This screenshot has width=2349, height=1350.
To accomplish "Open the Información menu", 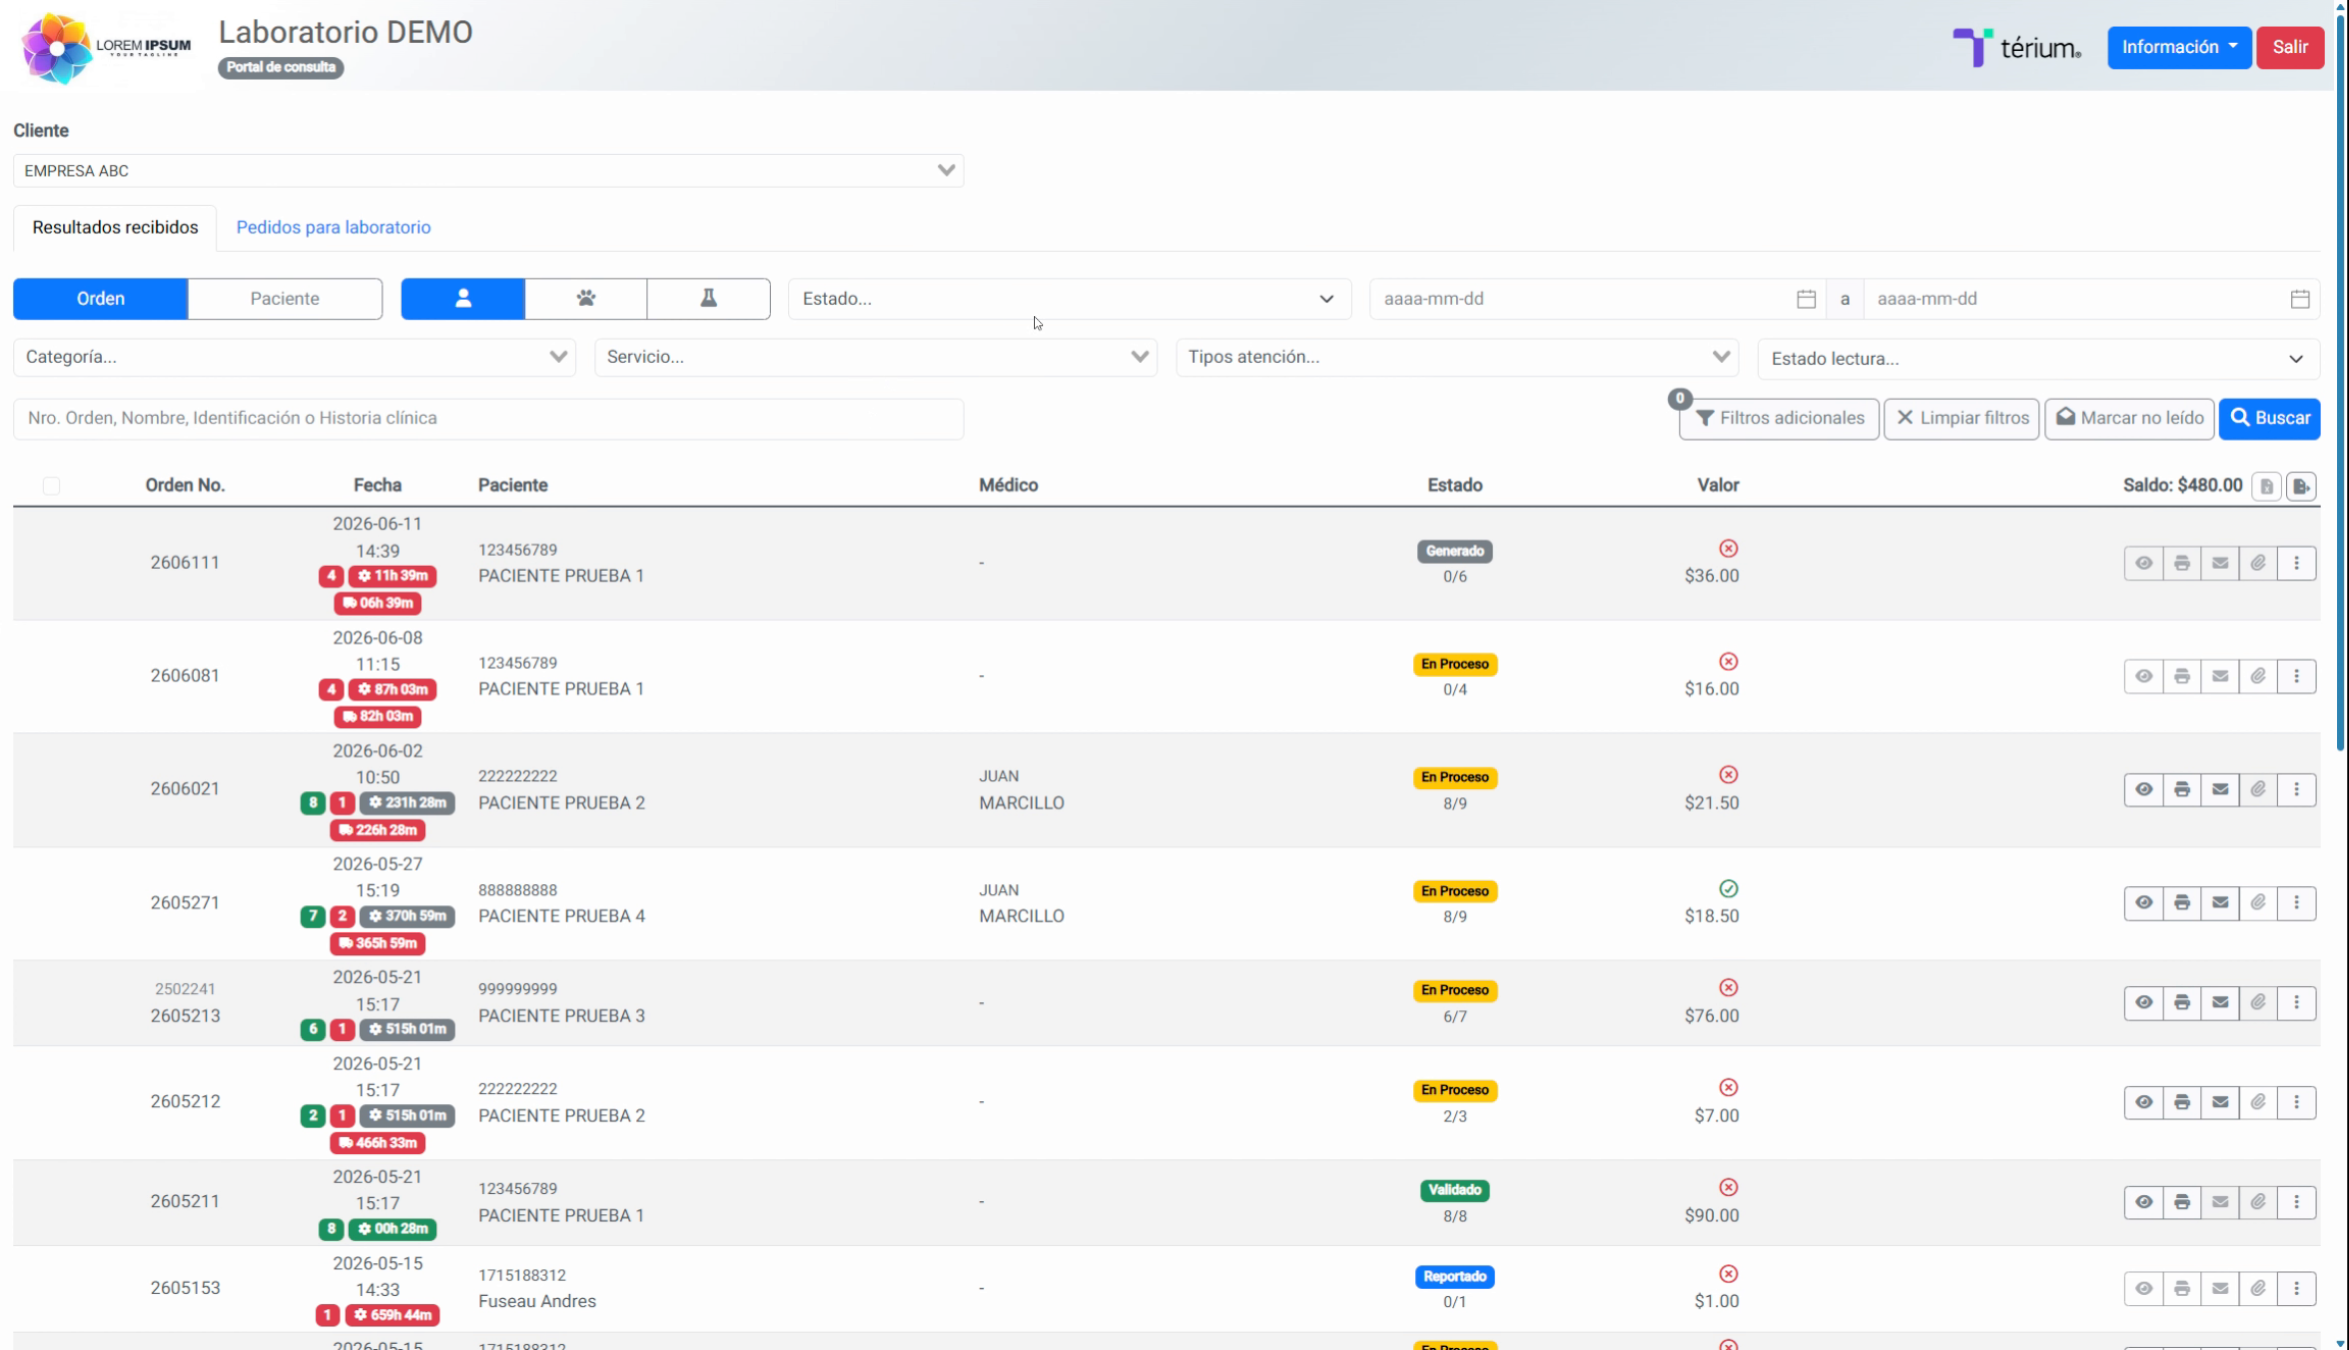I will point(2179,47).
